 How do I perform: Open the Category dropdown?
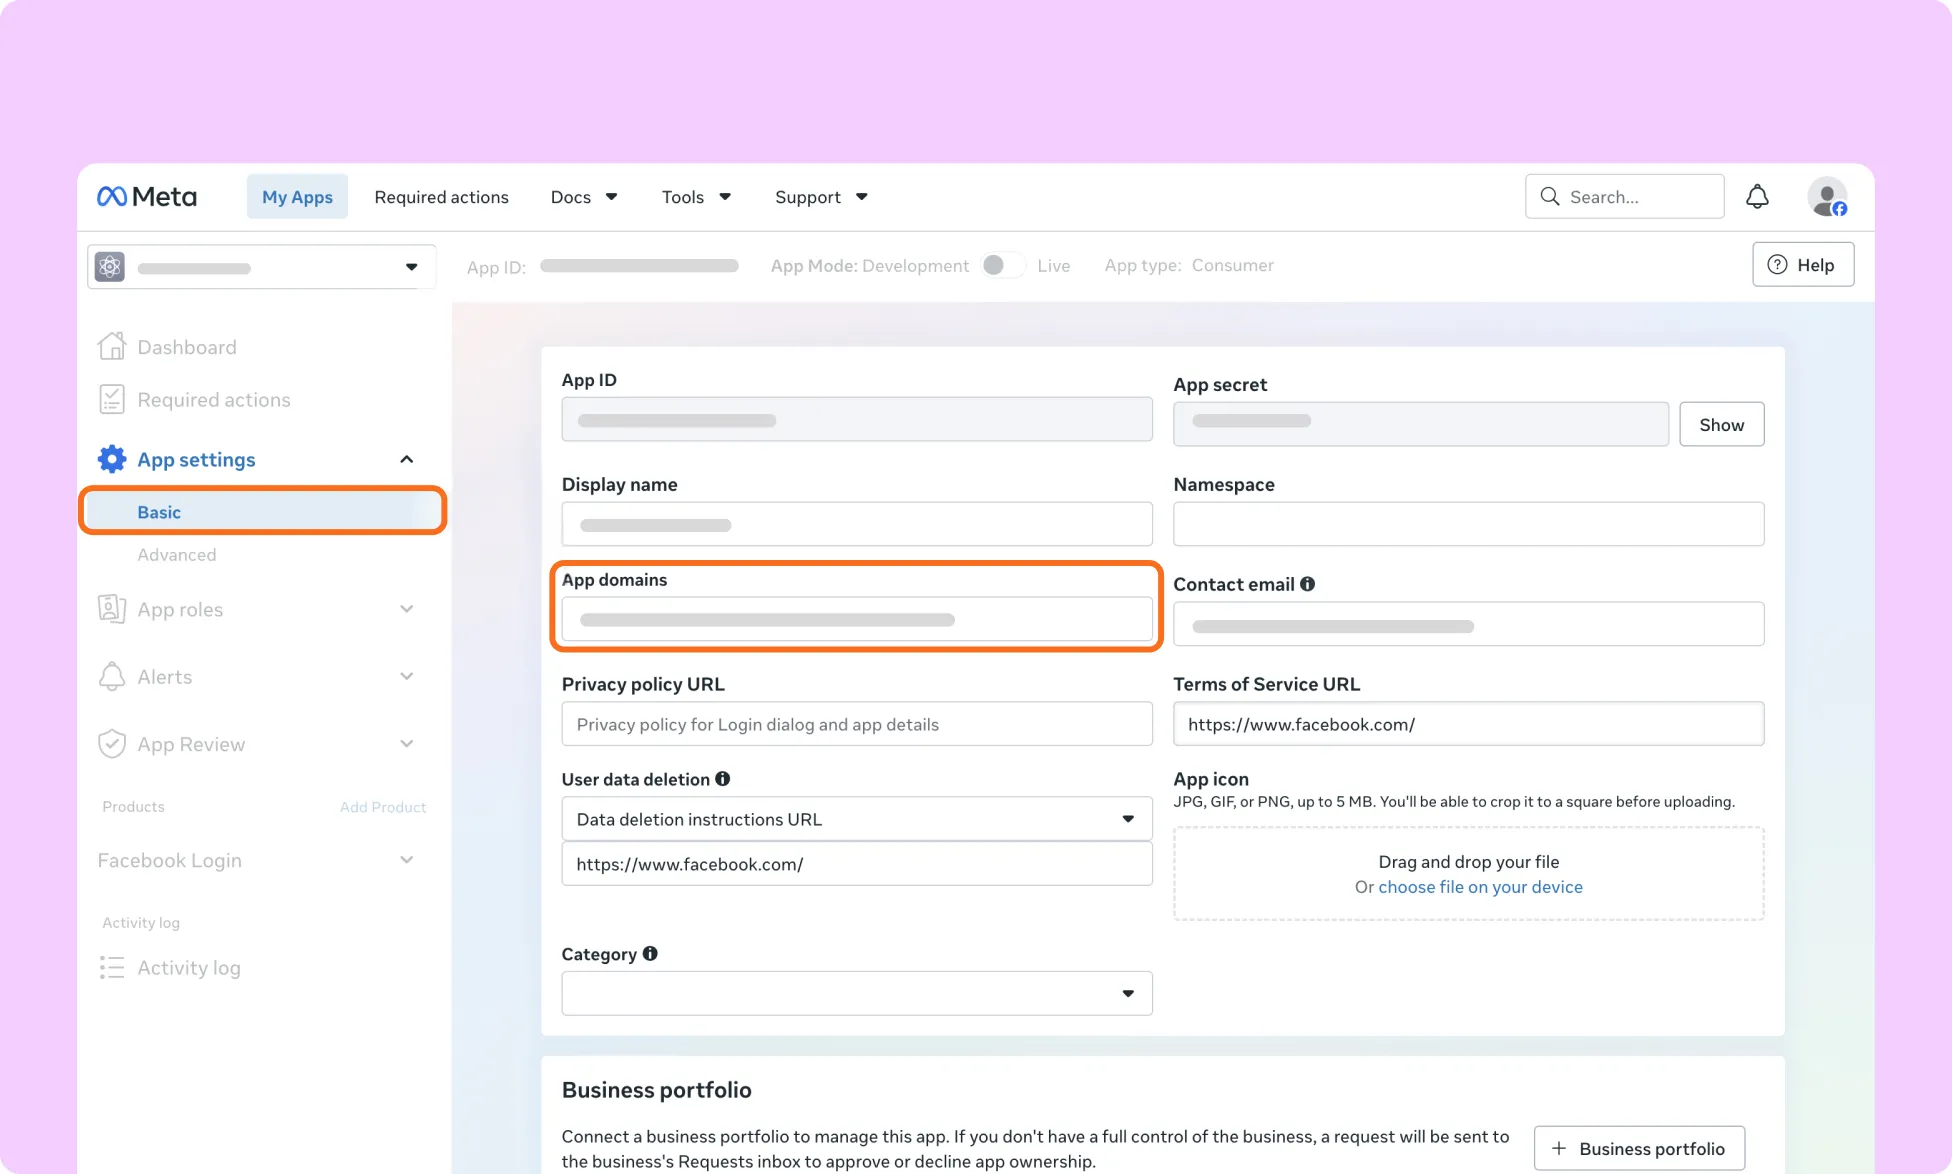tap(857, 993)
